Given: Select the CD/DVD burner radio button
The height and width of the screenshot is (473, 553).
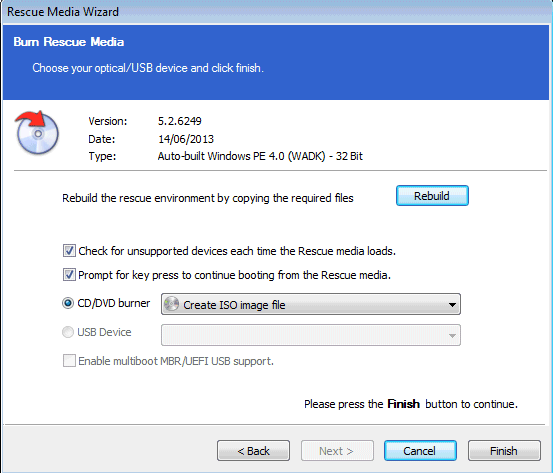Looking at the screenshot, I should (x=68, y=303).
